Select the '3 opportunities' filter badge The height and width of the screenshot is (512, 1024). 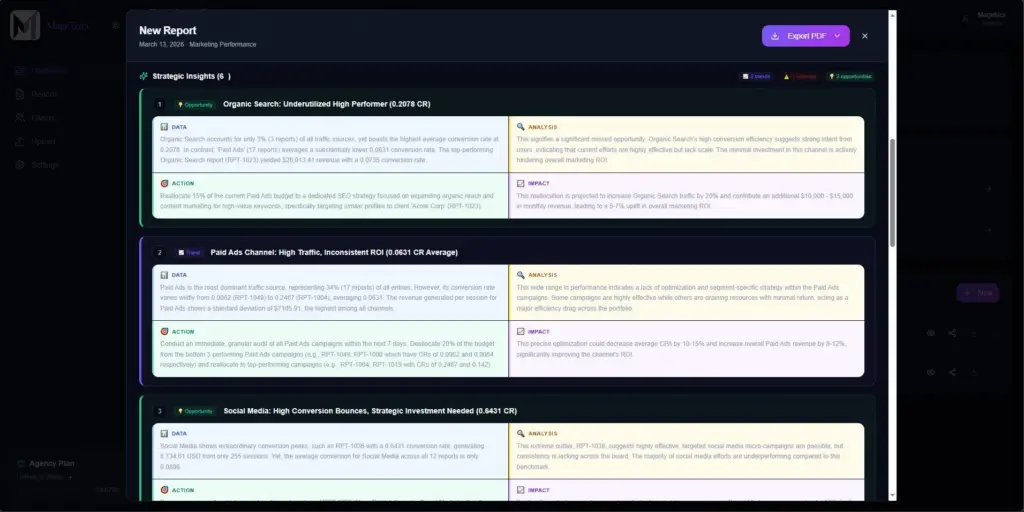(850, 76)
